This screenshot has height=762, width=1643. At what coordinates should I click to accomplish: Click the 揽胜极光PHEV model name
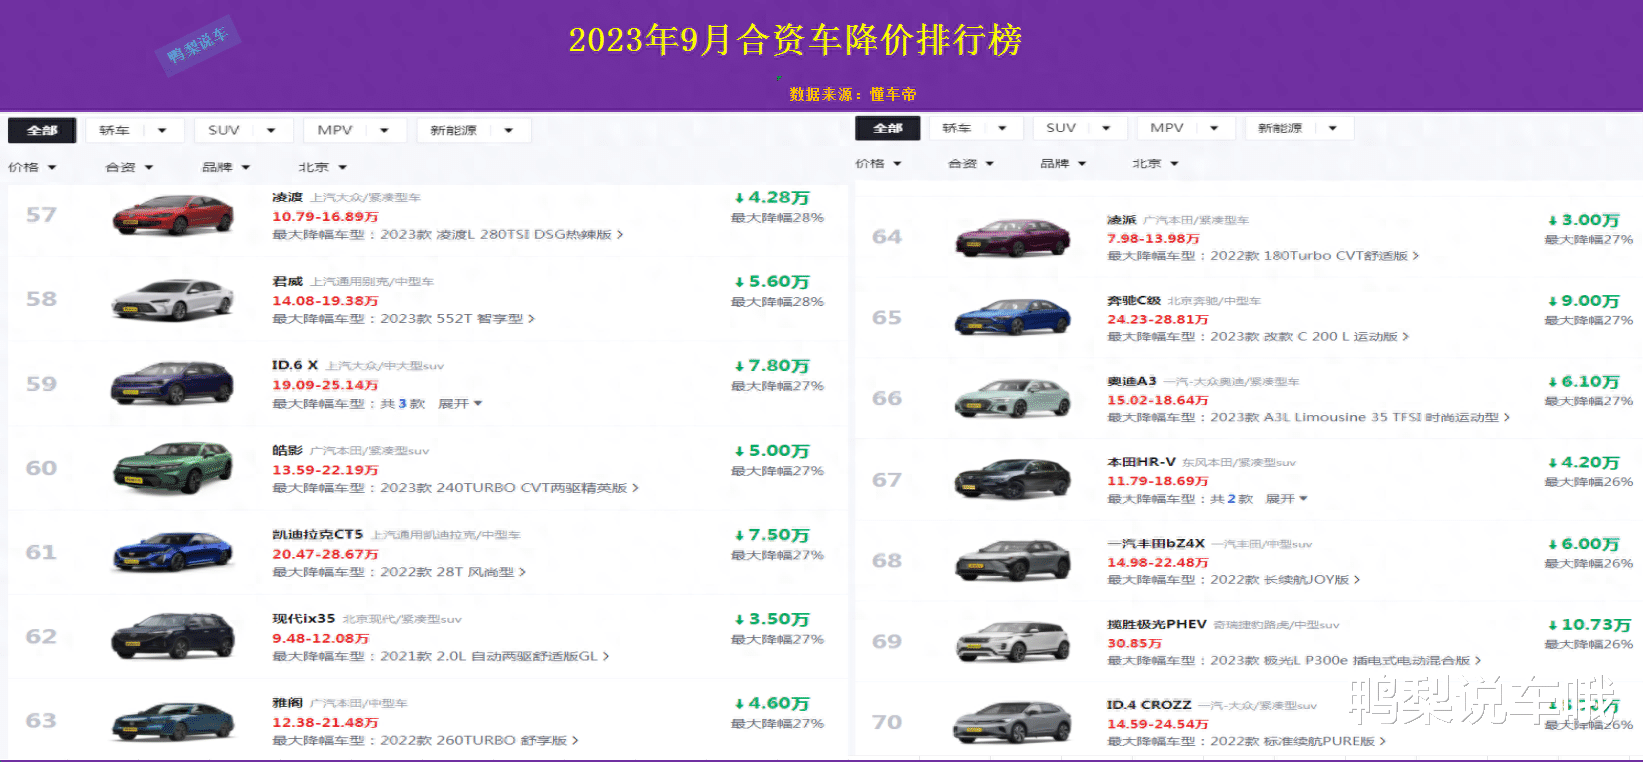[1157, 624]
